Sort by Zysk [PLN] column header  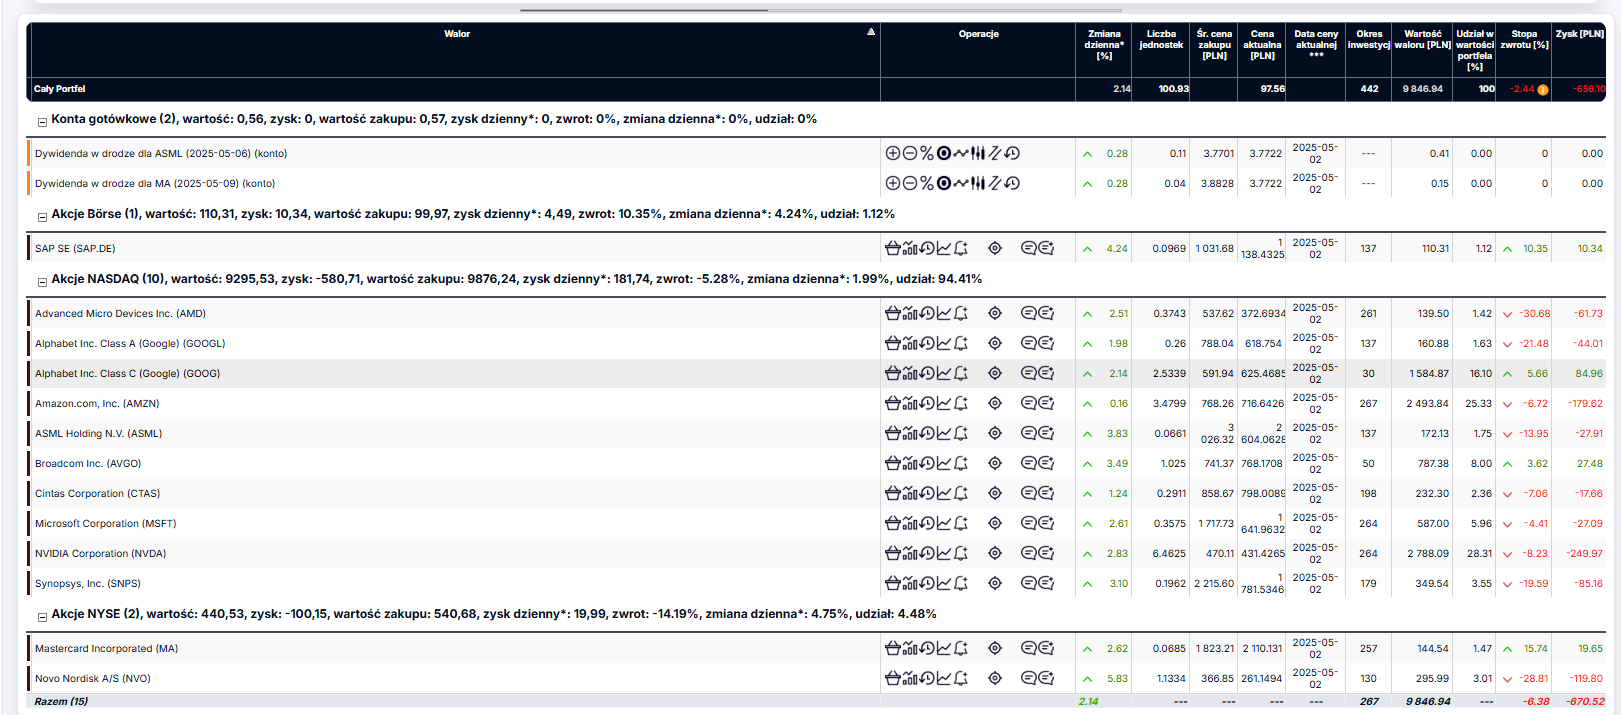[x=1580, y=34]
